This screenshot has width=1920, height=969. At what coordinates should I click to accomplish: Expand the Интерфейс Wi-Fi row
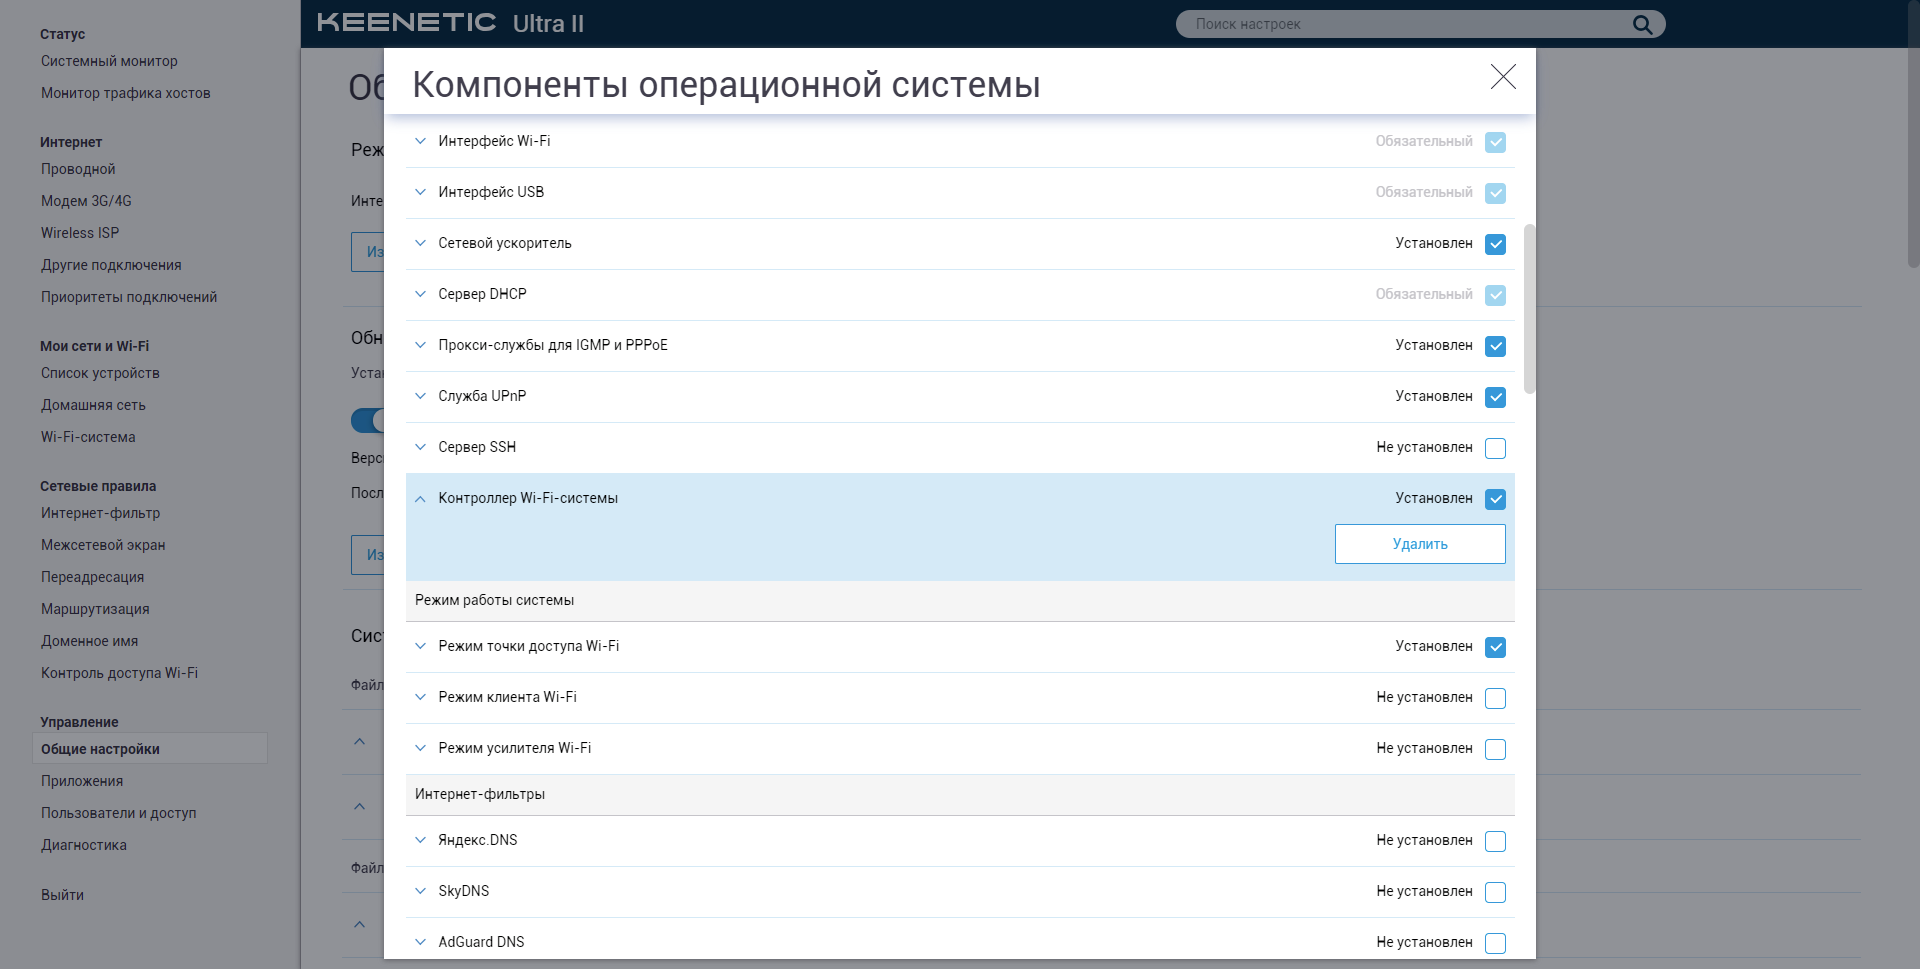pyautogui.click(x=420, y=141)
